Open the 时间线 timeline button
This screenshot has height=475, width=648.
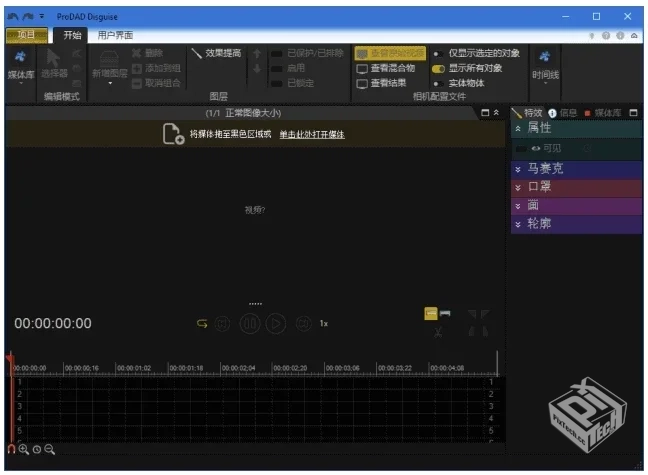[545, 65]
